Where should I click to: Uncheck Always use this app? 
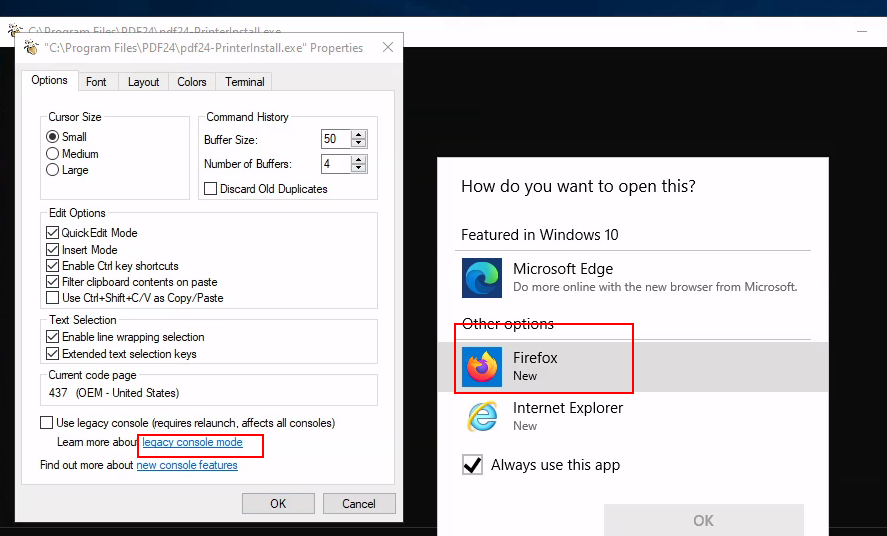[472, 465]
